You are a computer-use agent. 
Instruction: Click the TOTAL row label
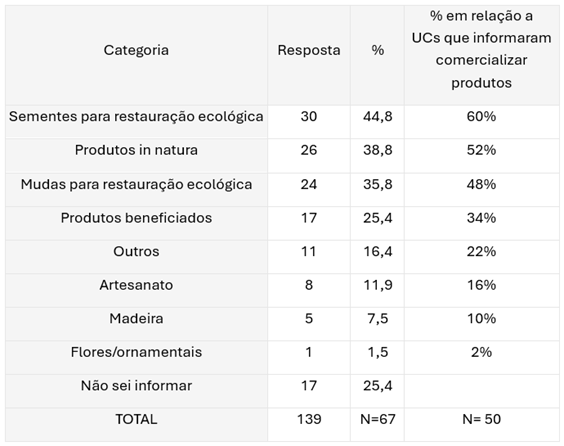click(x=136, y=425)
